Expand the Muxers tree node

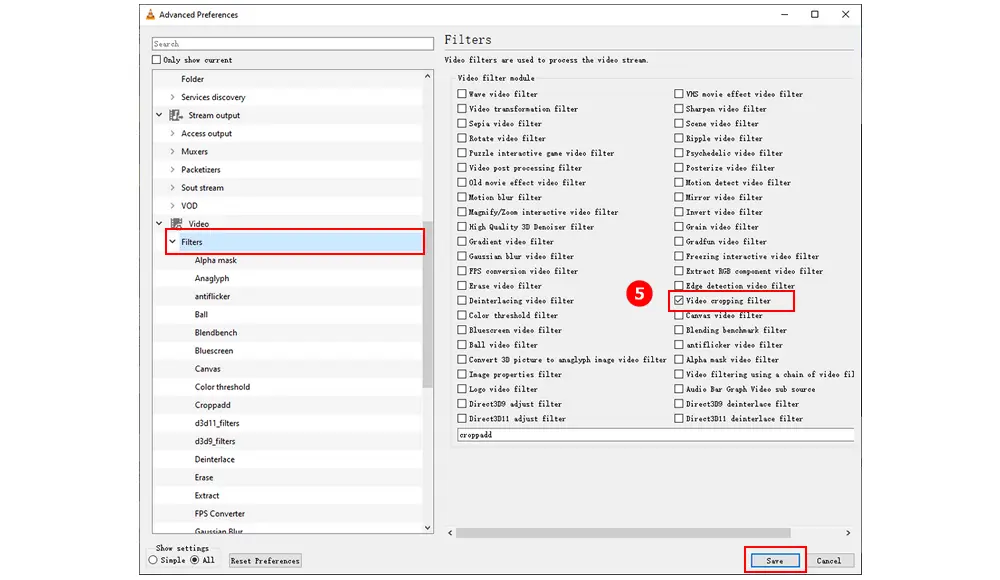point(172,151)
